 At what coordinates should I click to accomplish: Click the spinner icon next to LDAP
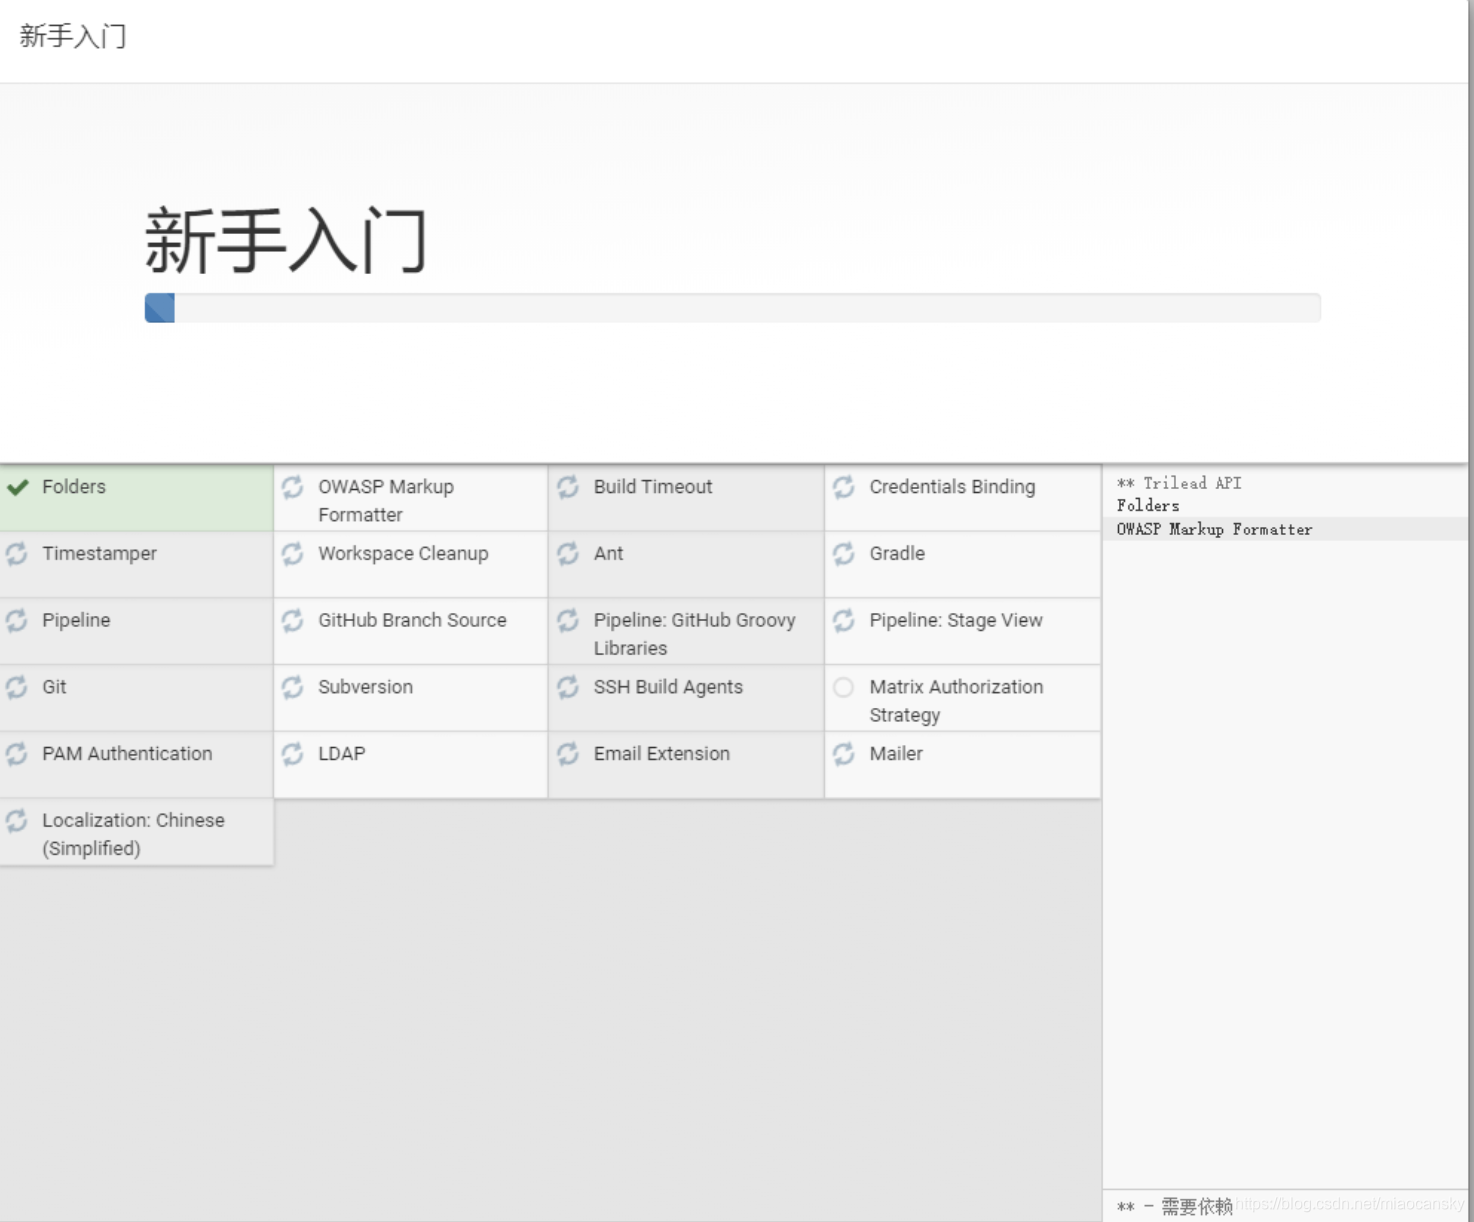point(292,754)
